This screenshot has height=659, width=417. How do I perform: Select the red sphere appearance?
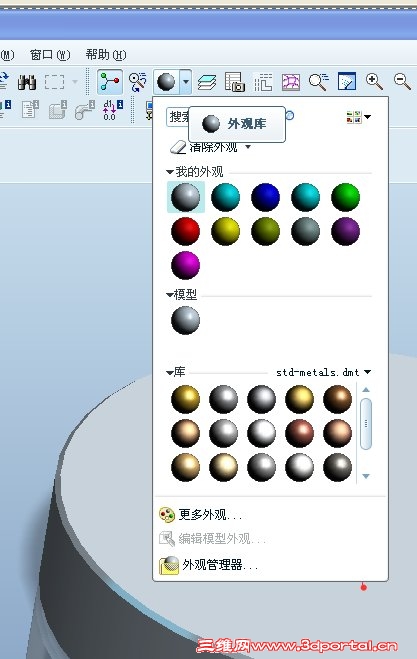click(185, 231)
